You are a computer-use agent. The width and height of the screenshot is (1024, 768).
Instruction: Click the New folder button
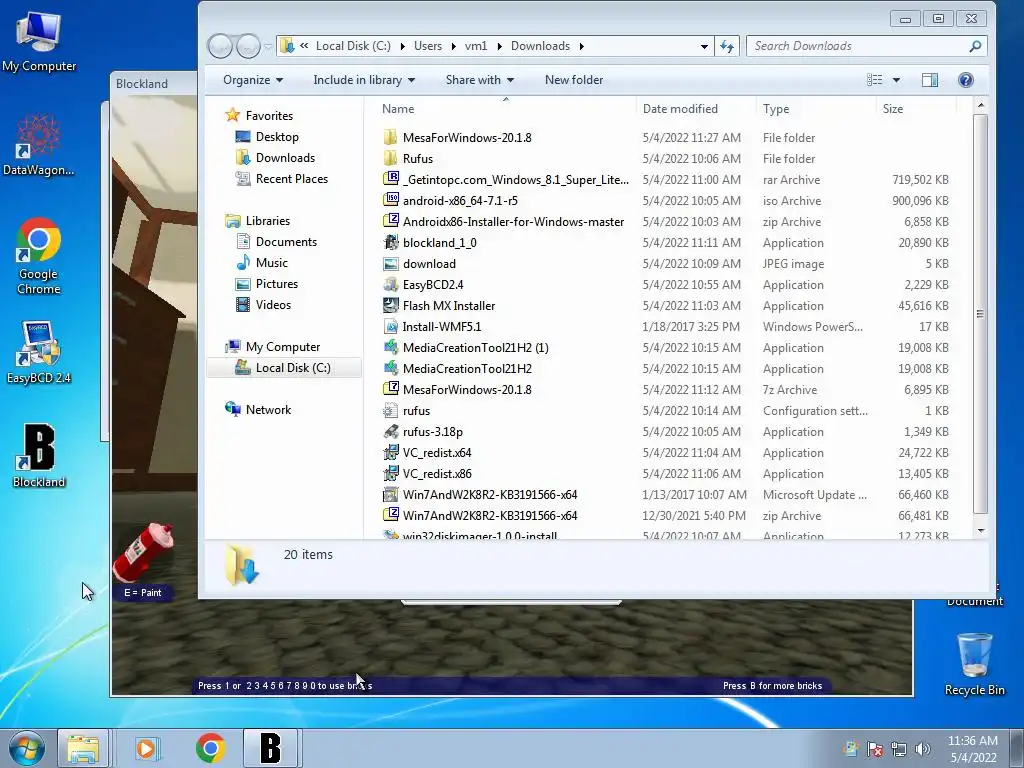[x=573, y=80]
